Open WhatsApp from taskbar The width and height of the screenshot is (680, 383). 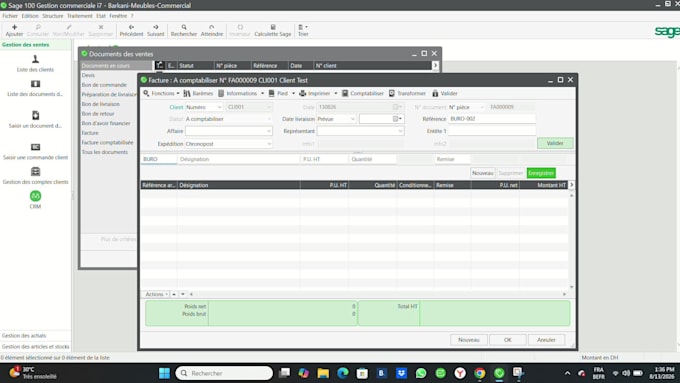click(x=421, y=373)
